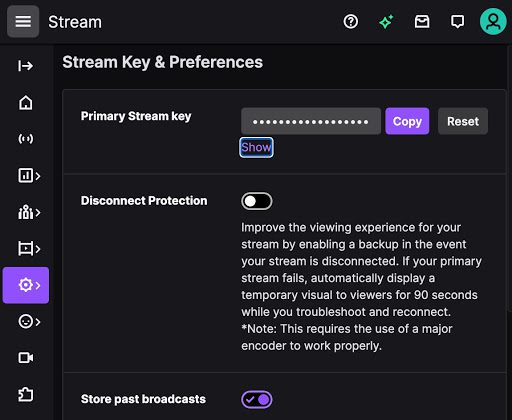Expand the Content sidebar section
The width and height of the screenshot is (512, 420).
tap(29, 249)
